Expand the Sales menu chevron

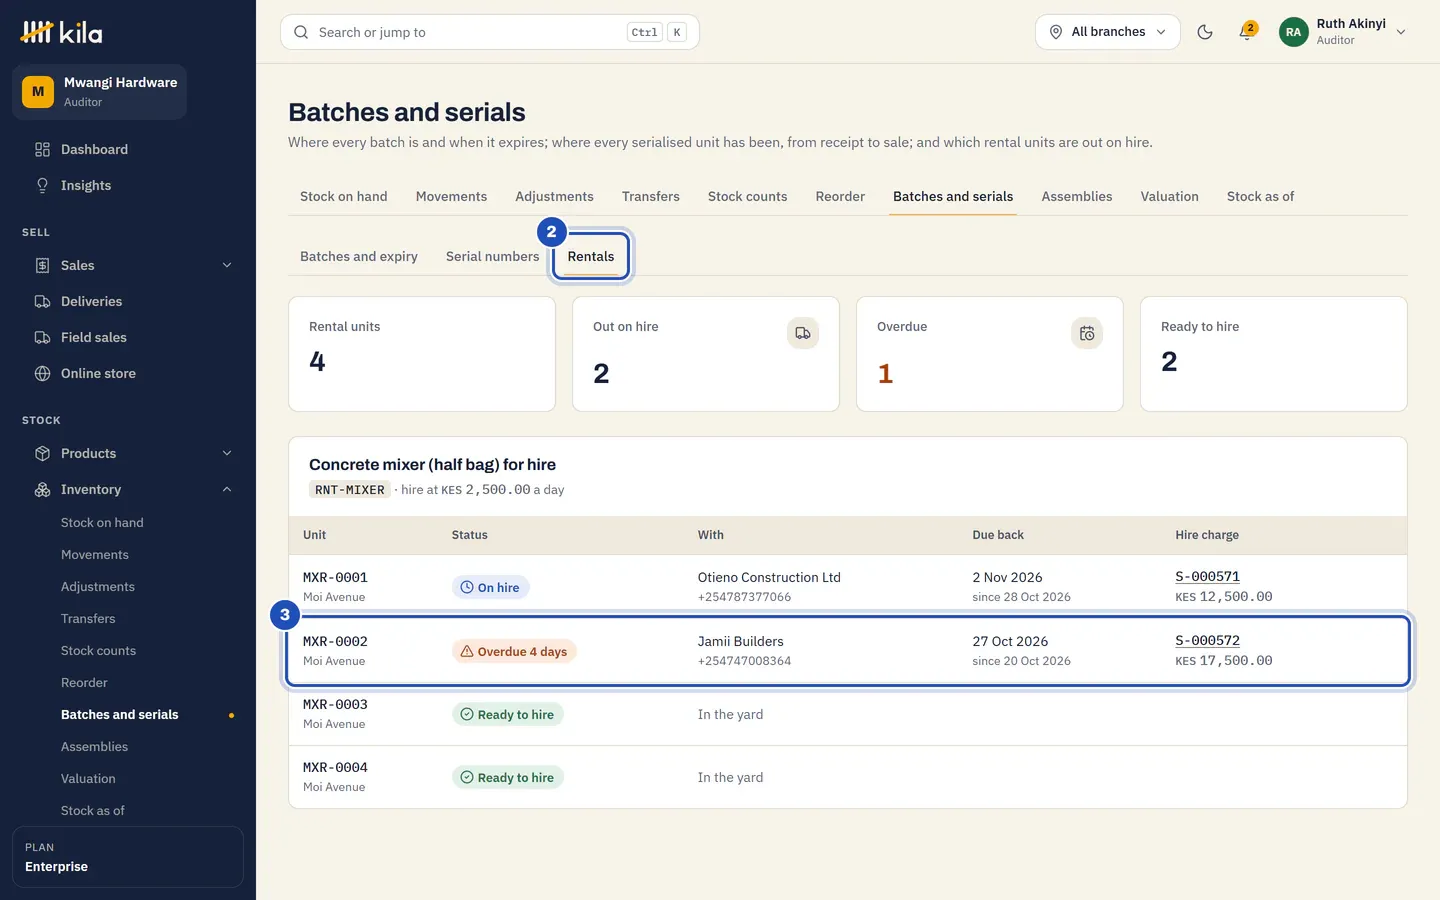(227, 265)
